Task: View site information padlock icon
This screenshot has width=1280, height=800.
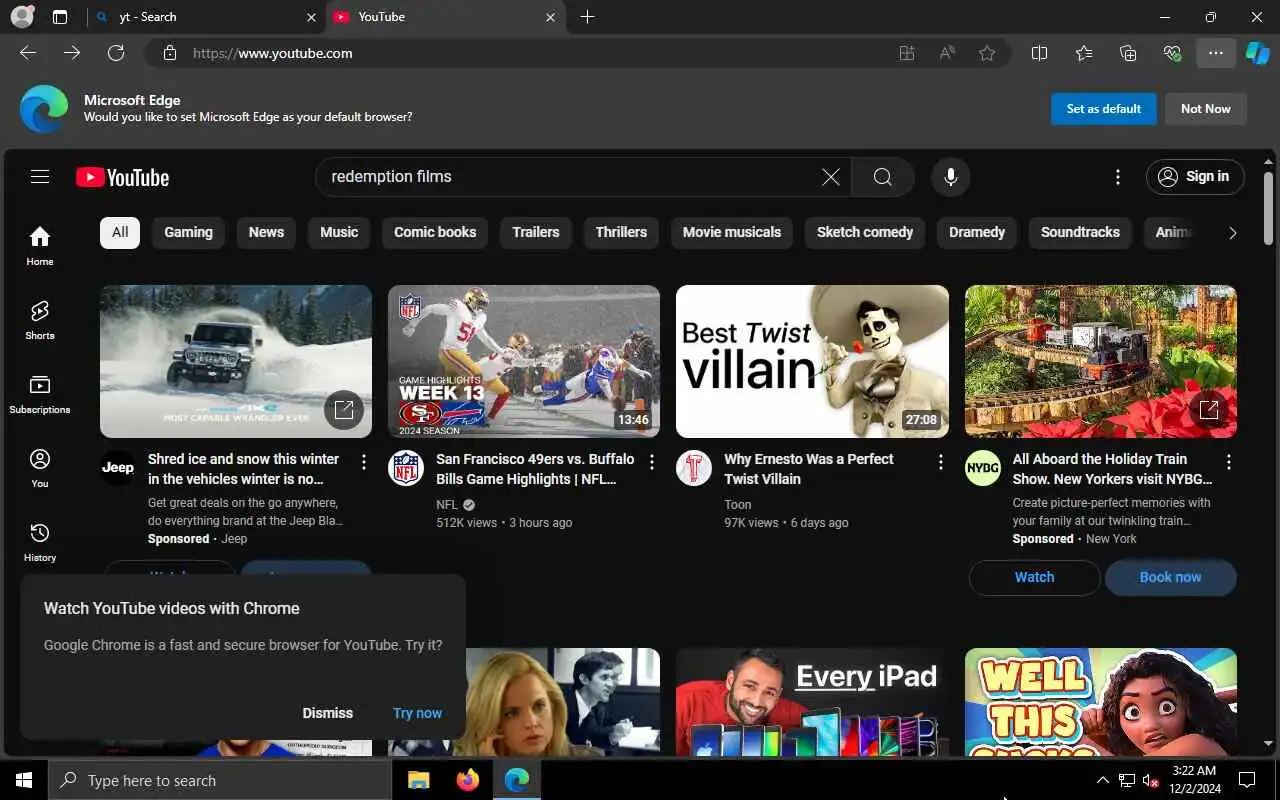Action: pos(170,53)
